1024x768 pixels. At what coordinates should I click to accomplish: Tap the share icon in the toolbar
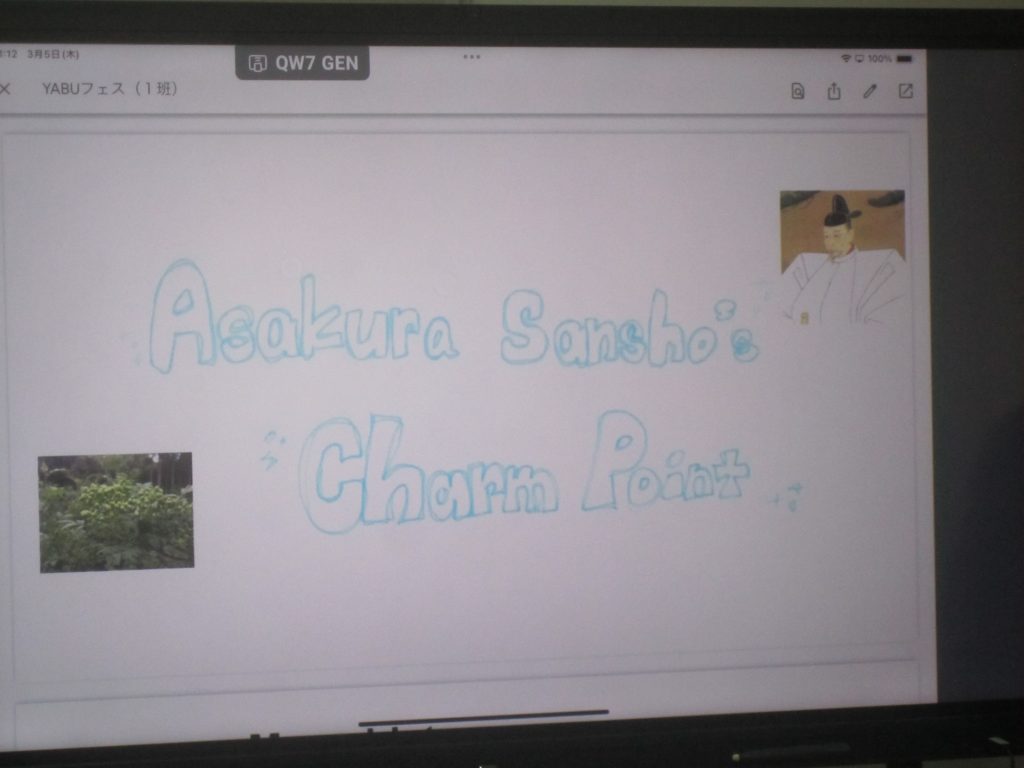click(833, 91)
